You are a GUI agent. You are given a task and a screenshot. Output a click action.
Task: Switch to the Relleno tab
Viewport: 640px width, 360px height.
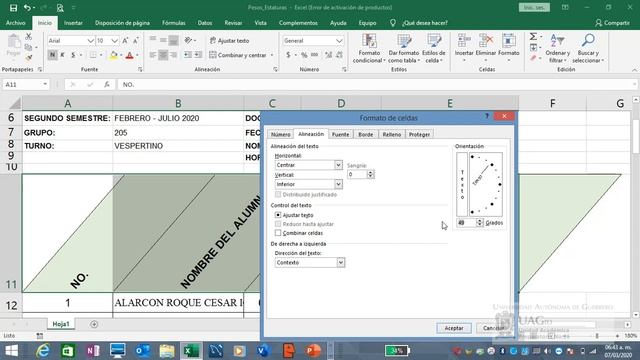[392, 134]
